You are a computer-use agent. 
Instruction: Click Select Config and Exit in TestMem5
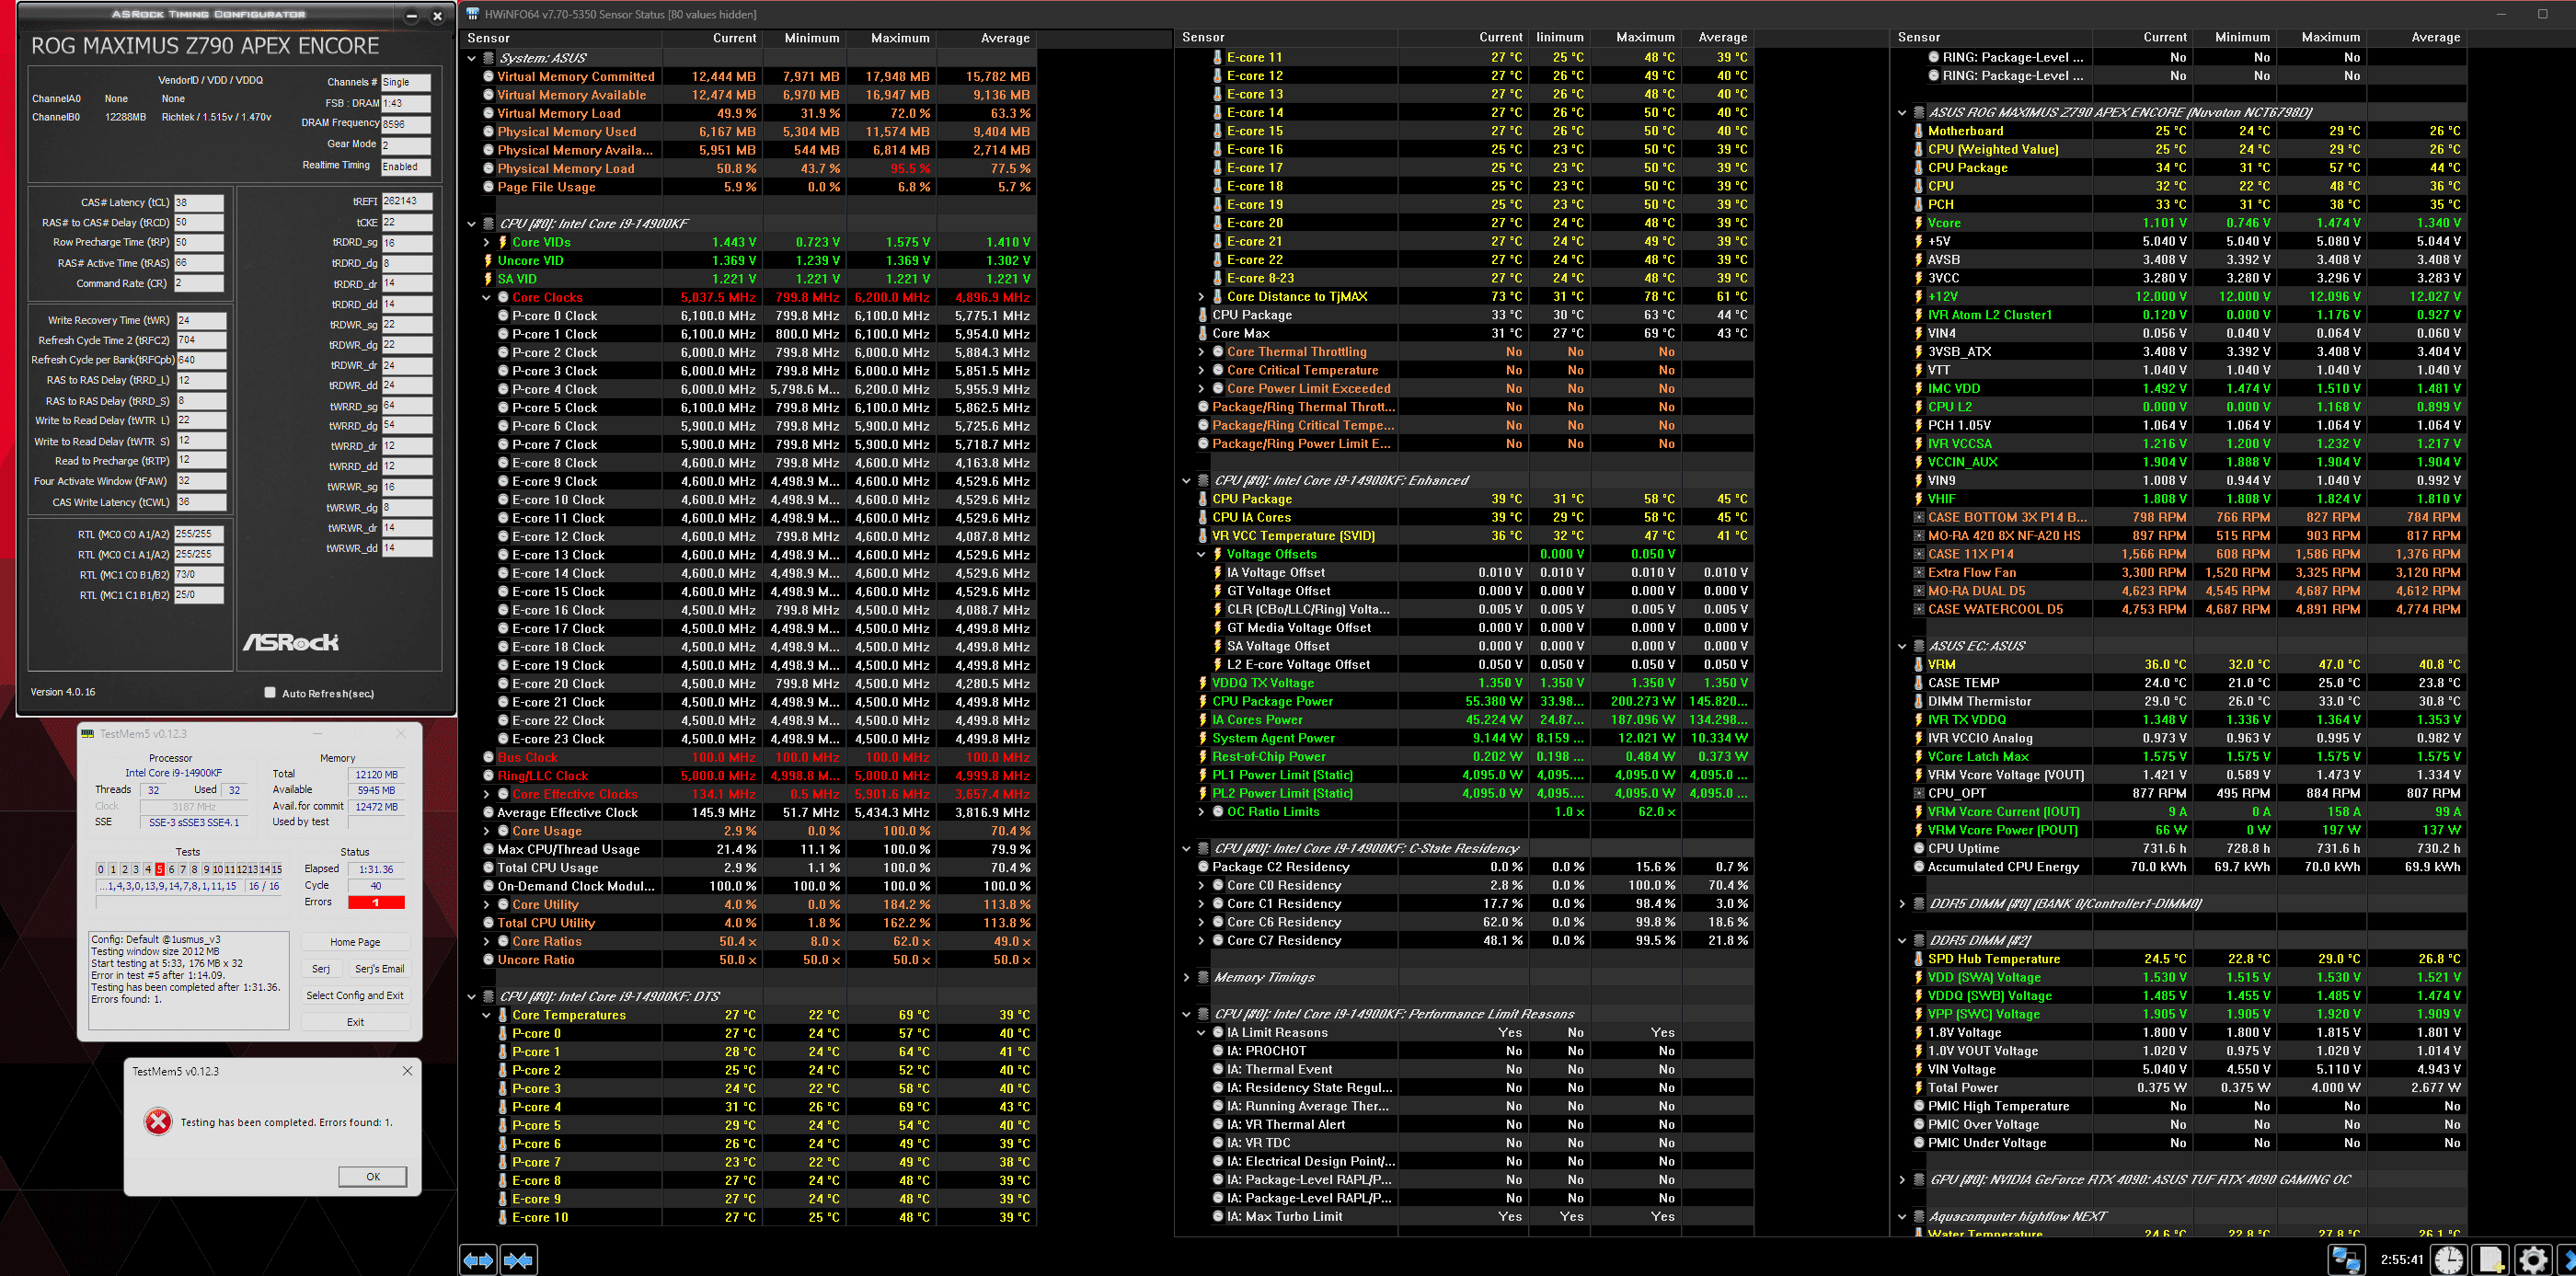tap(355, 995)
